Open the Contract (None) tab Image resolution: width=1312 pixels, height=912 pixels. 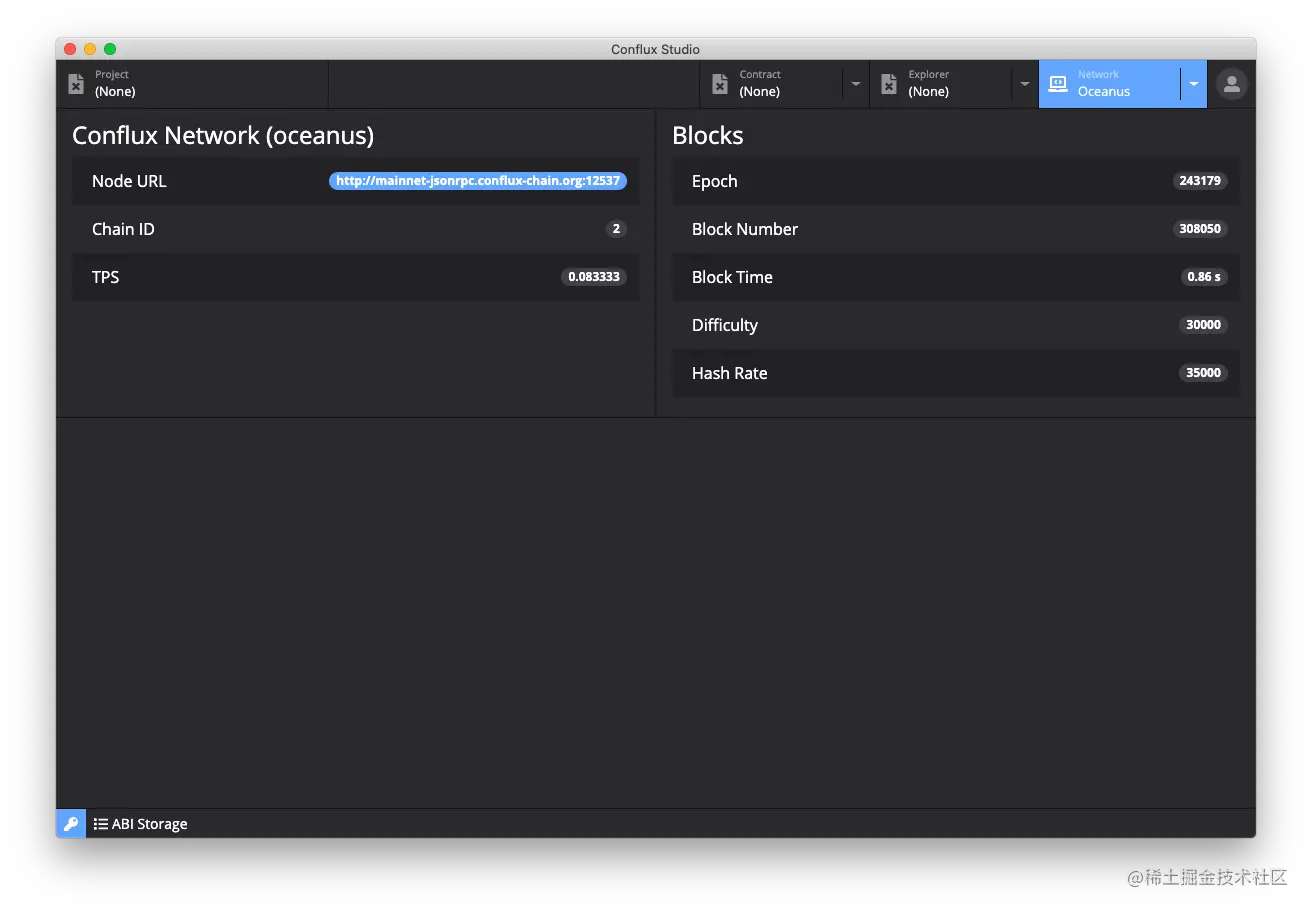(x=771, y=84)
